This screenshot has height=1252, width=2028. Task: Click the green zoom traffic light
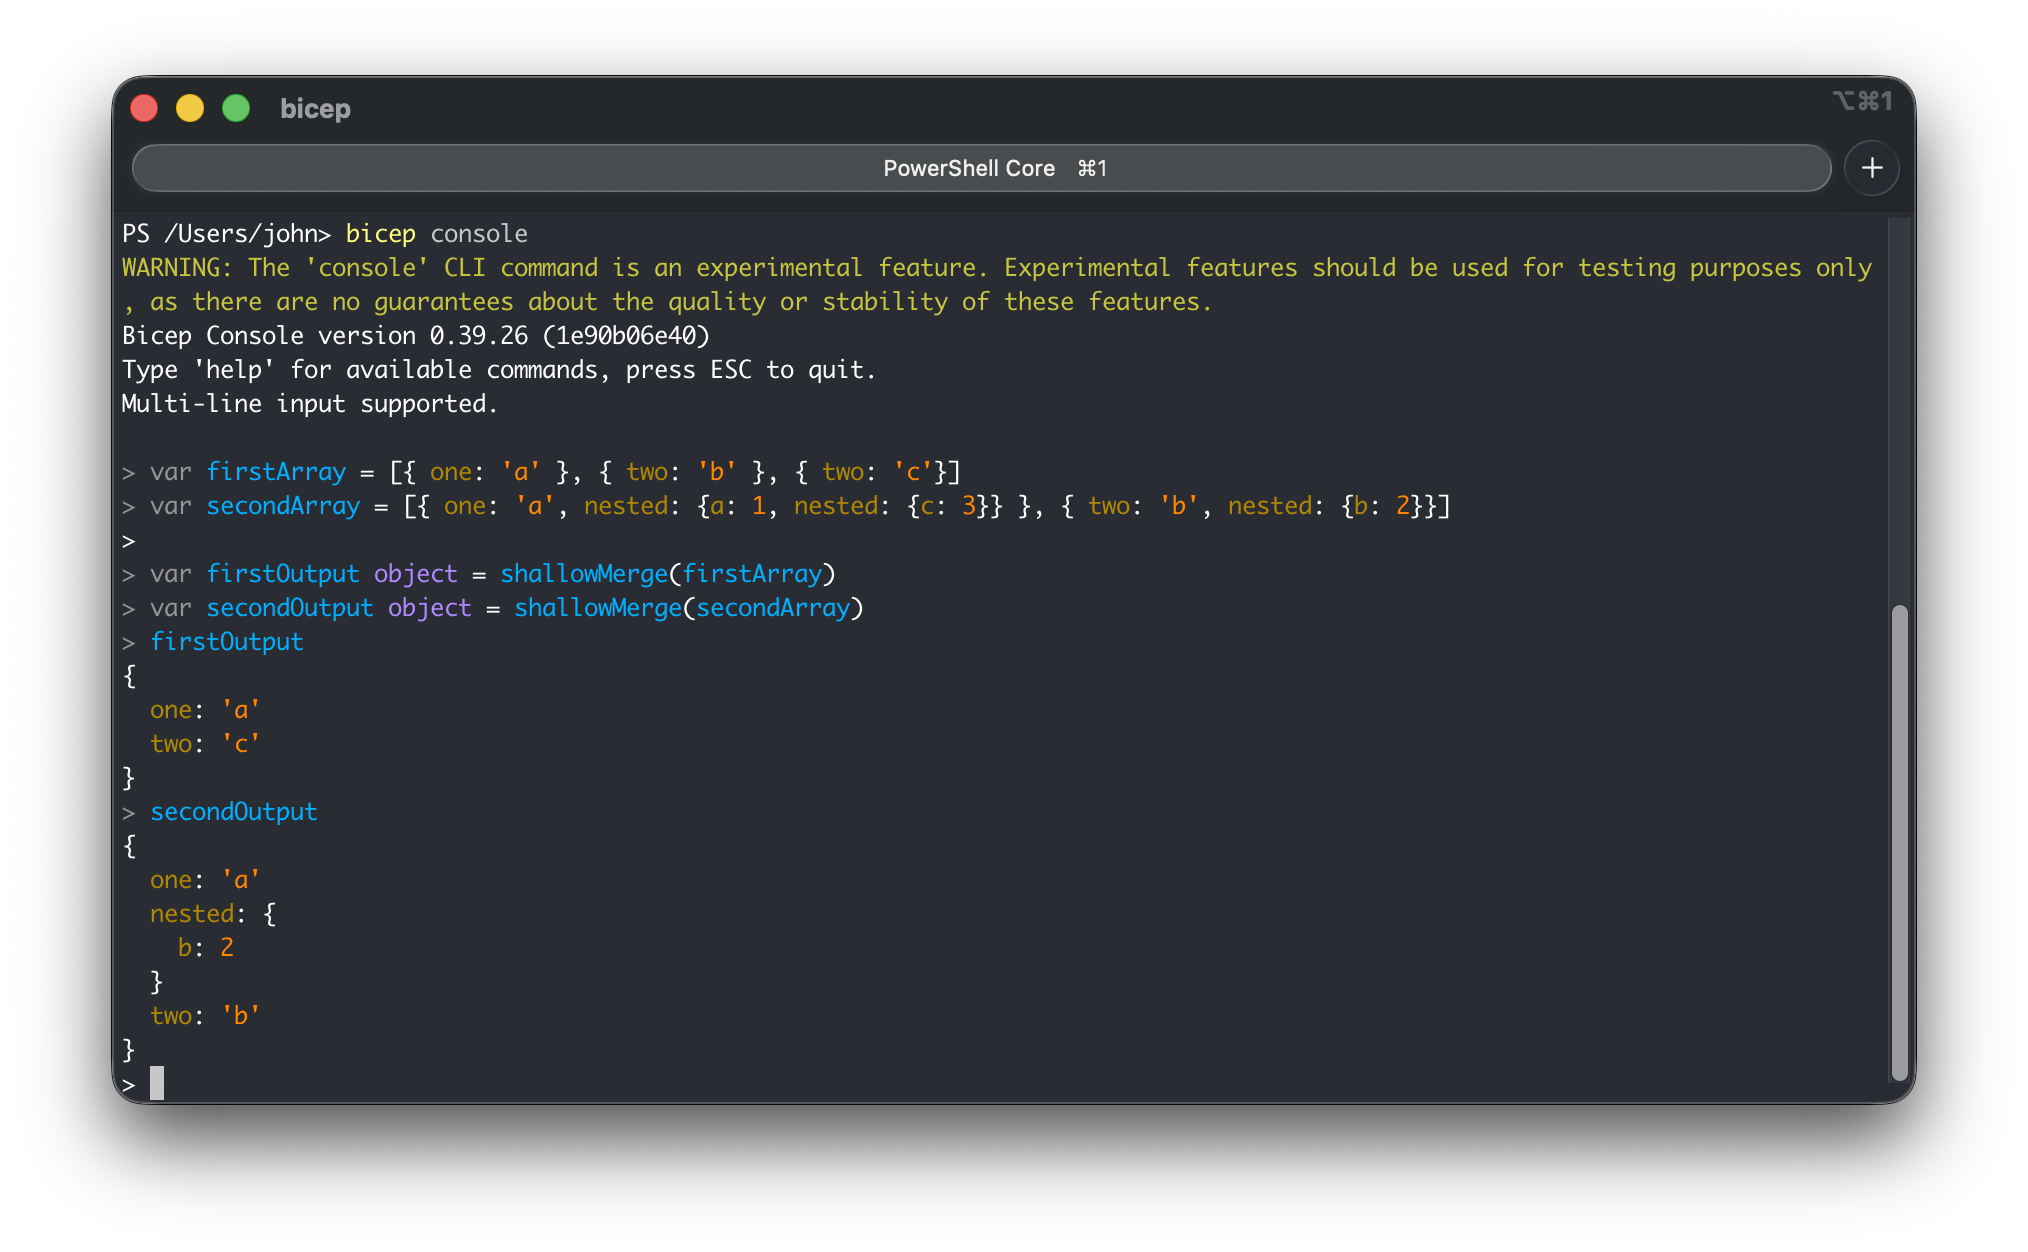236,107
